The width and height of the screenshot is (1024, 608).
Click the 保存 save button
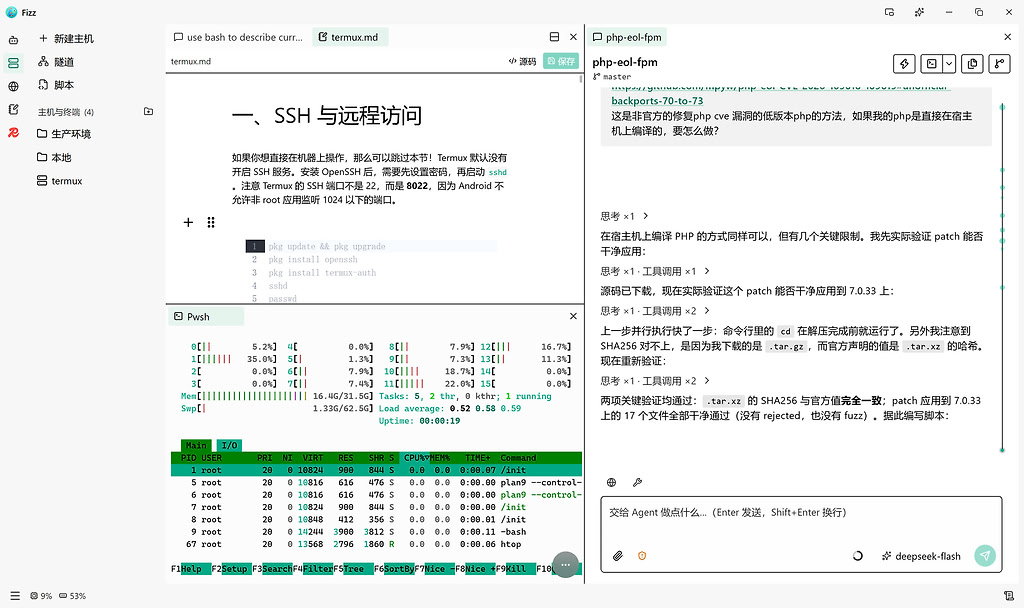(561, 61)
